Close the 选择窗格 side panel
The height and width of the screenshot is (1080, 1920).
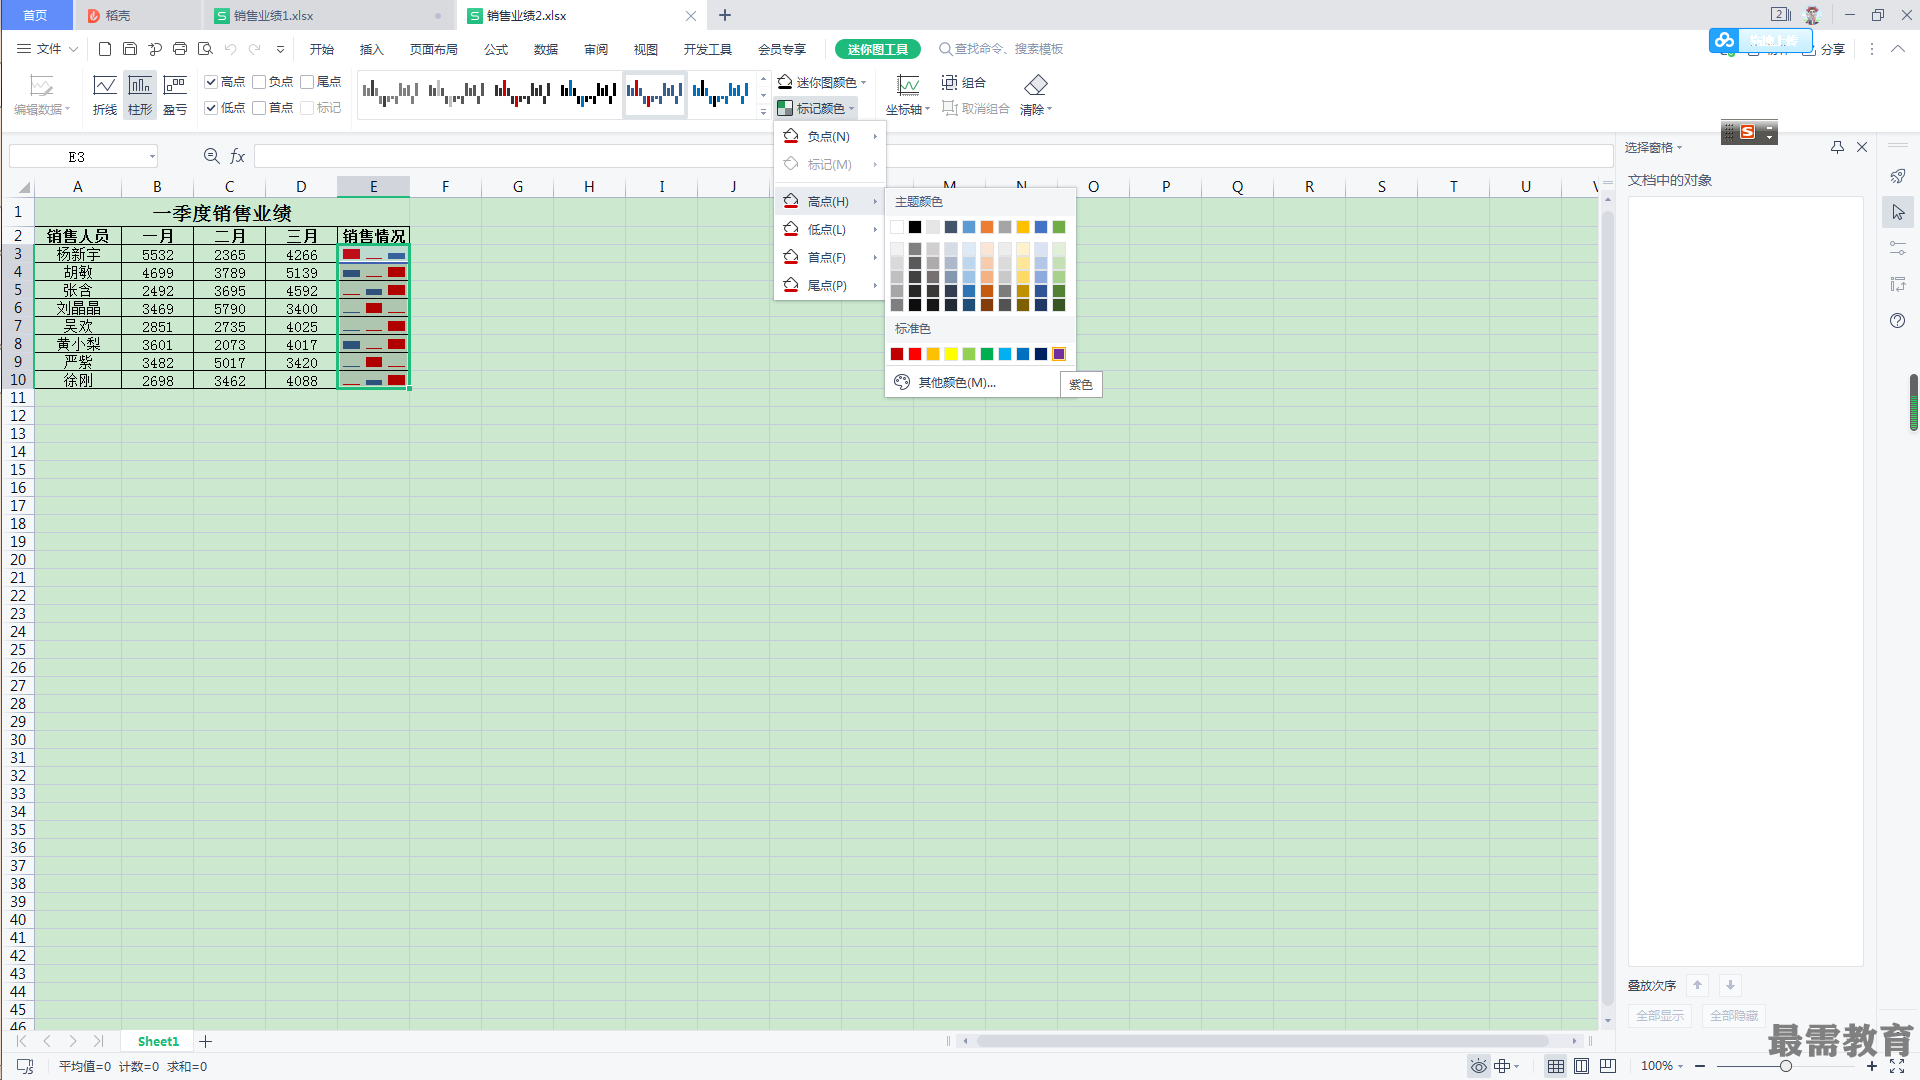click(x=1862, y=147)
